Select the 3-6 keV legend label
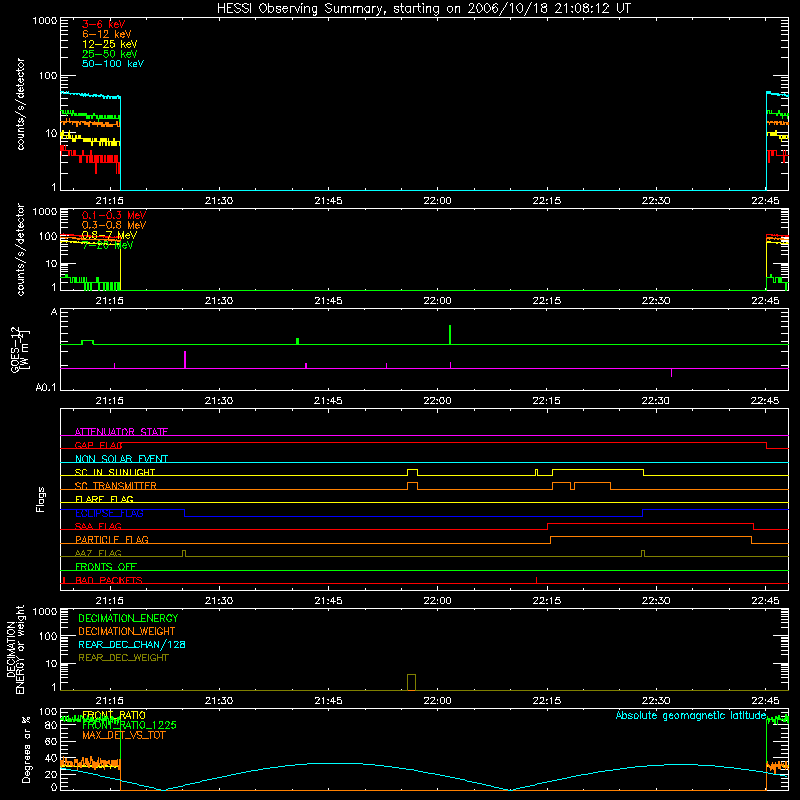The image size is (800, 800). pos(103,24)
